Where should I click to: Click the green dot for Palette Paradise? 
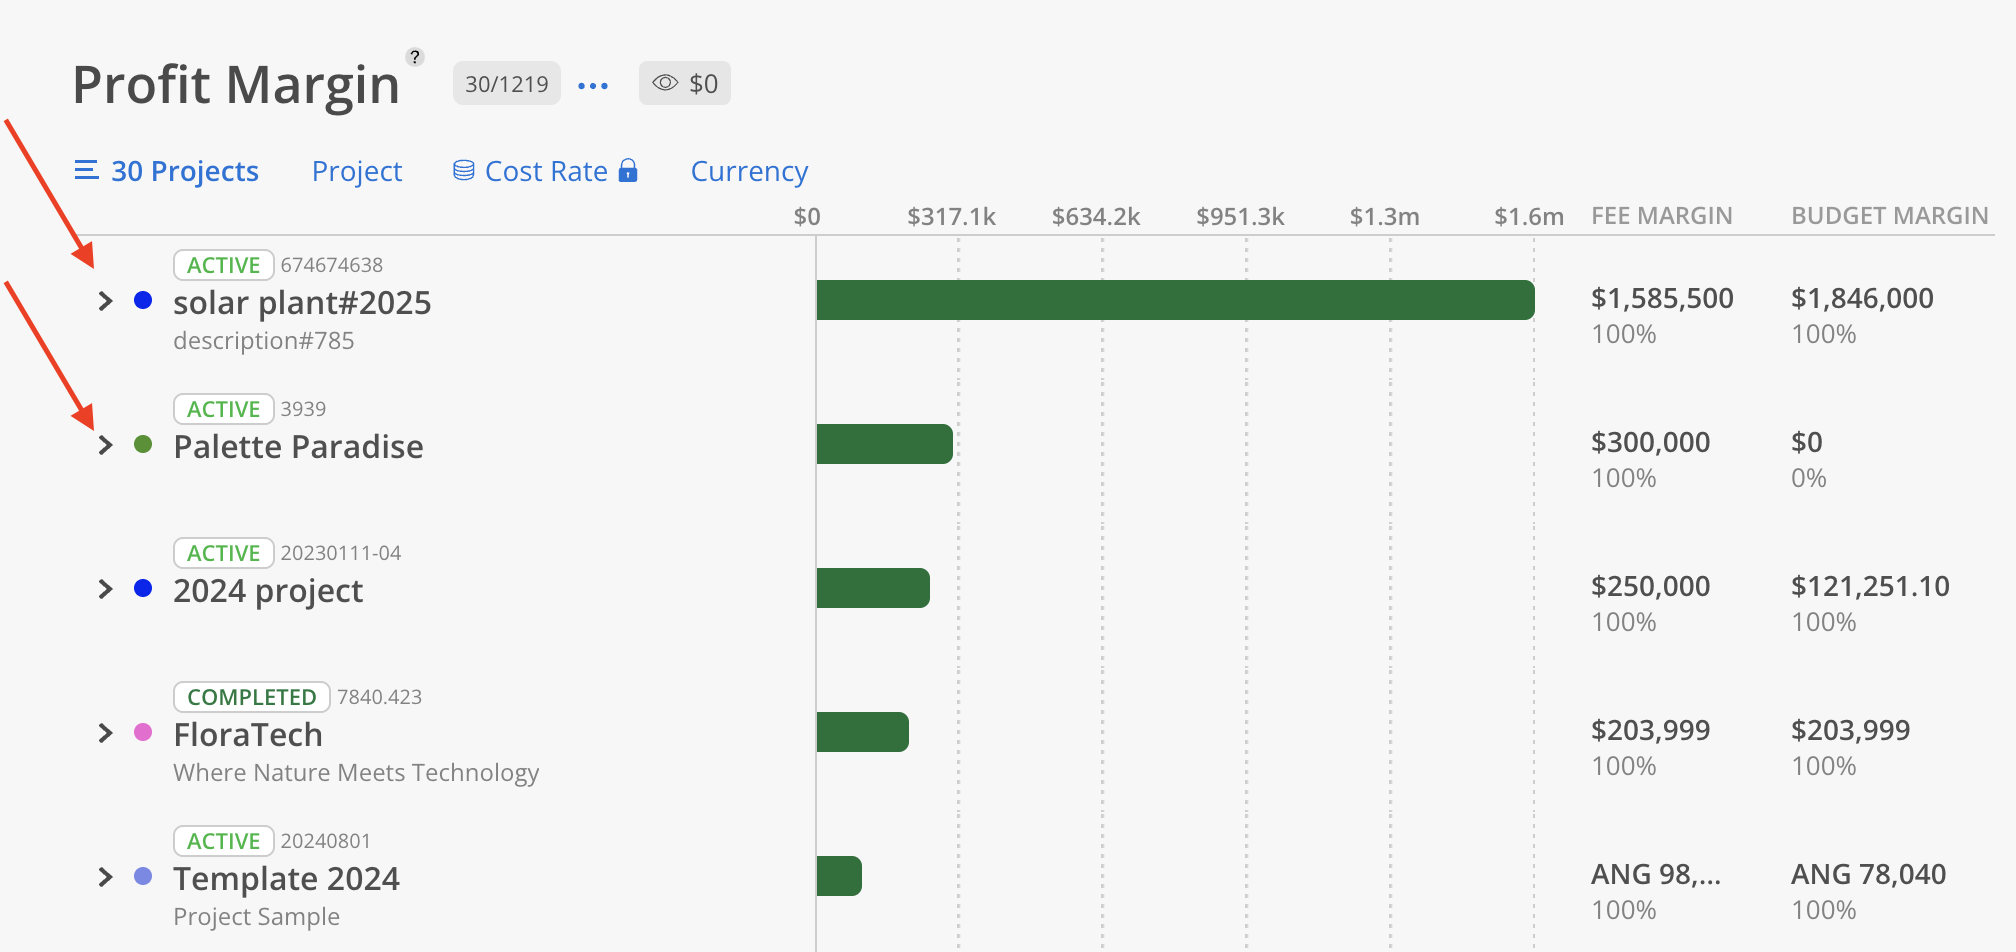(x=143, y=444)
